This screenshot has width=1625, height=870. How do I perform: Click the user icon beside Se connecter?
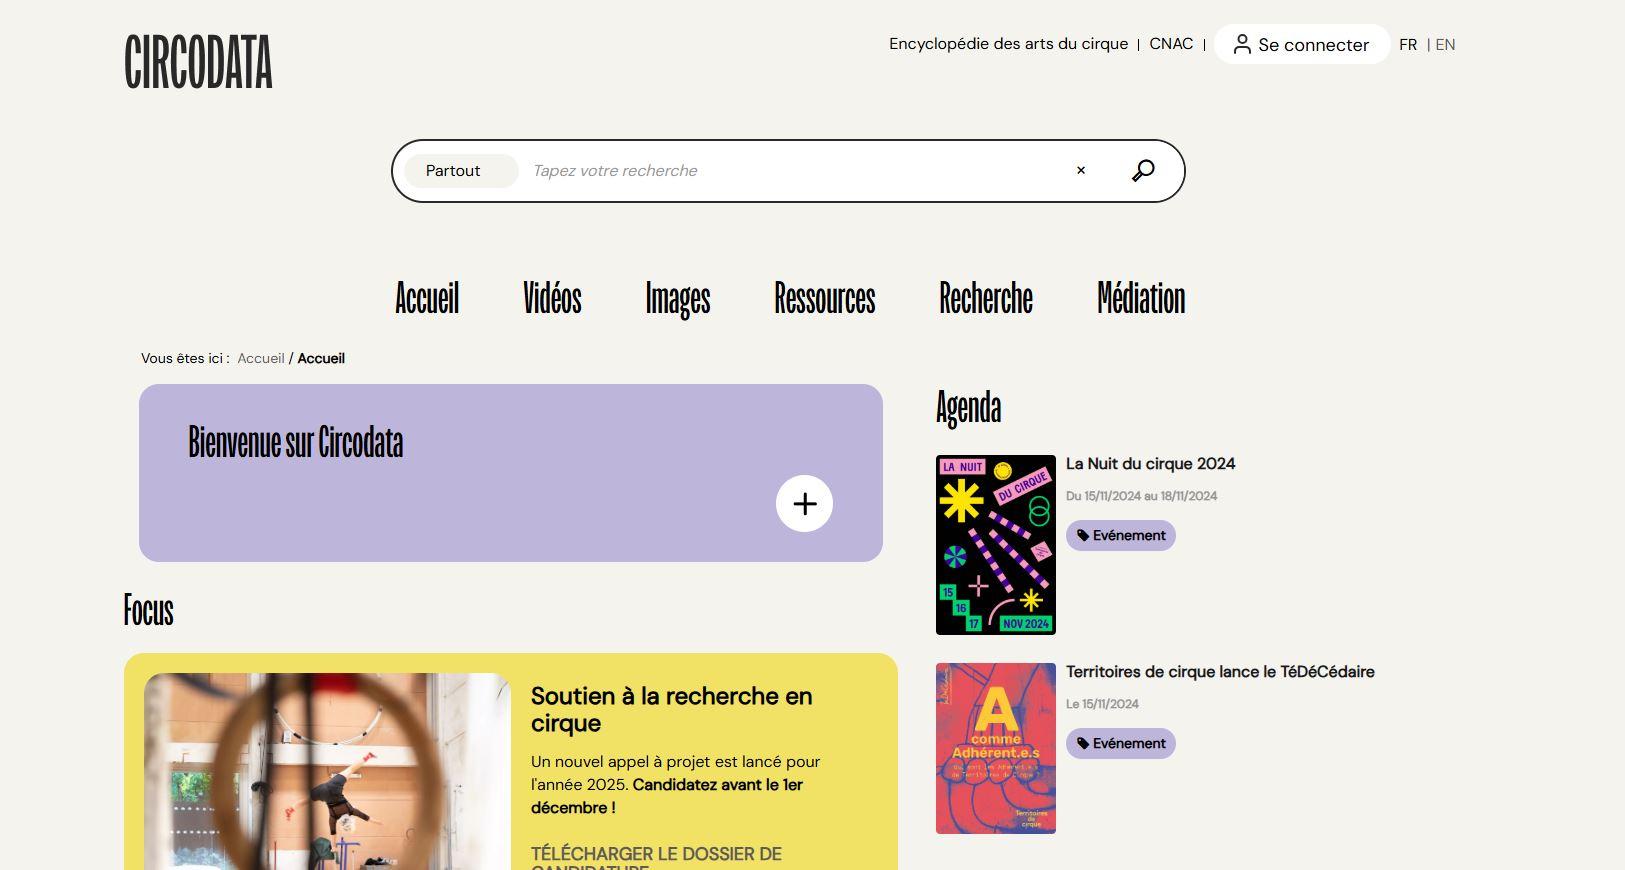click(1242, 44)
